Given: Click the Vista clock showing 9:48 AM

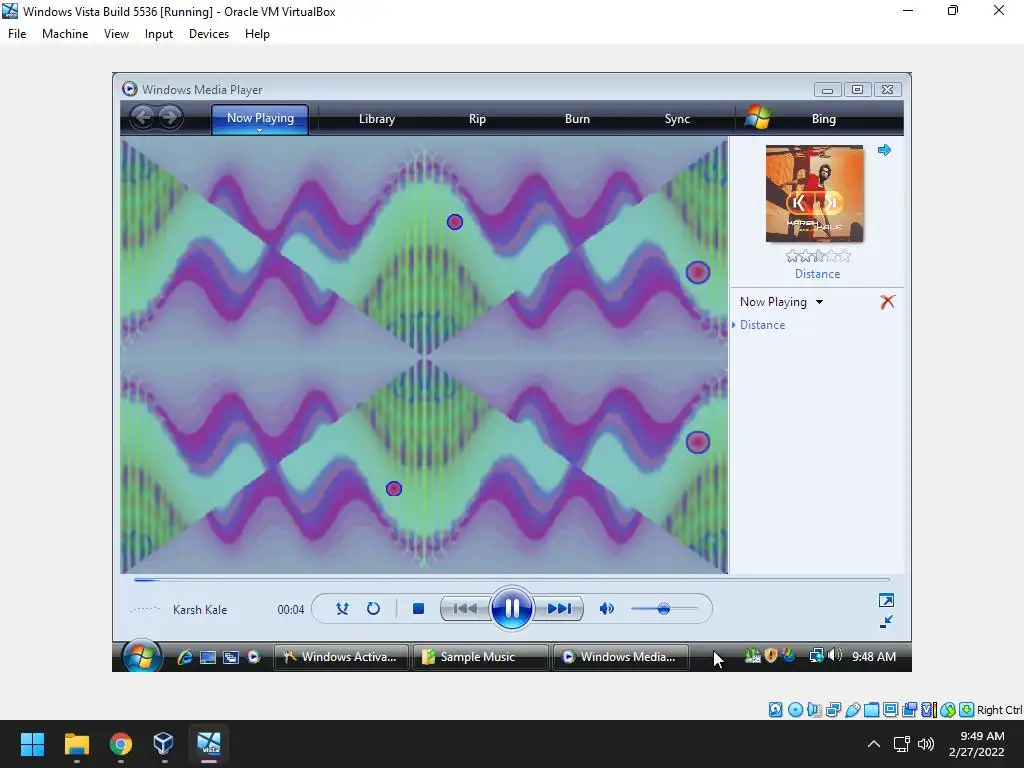Looking at the screenshot, I should pos(874,657).
